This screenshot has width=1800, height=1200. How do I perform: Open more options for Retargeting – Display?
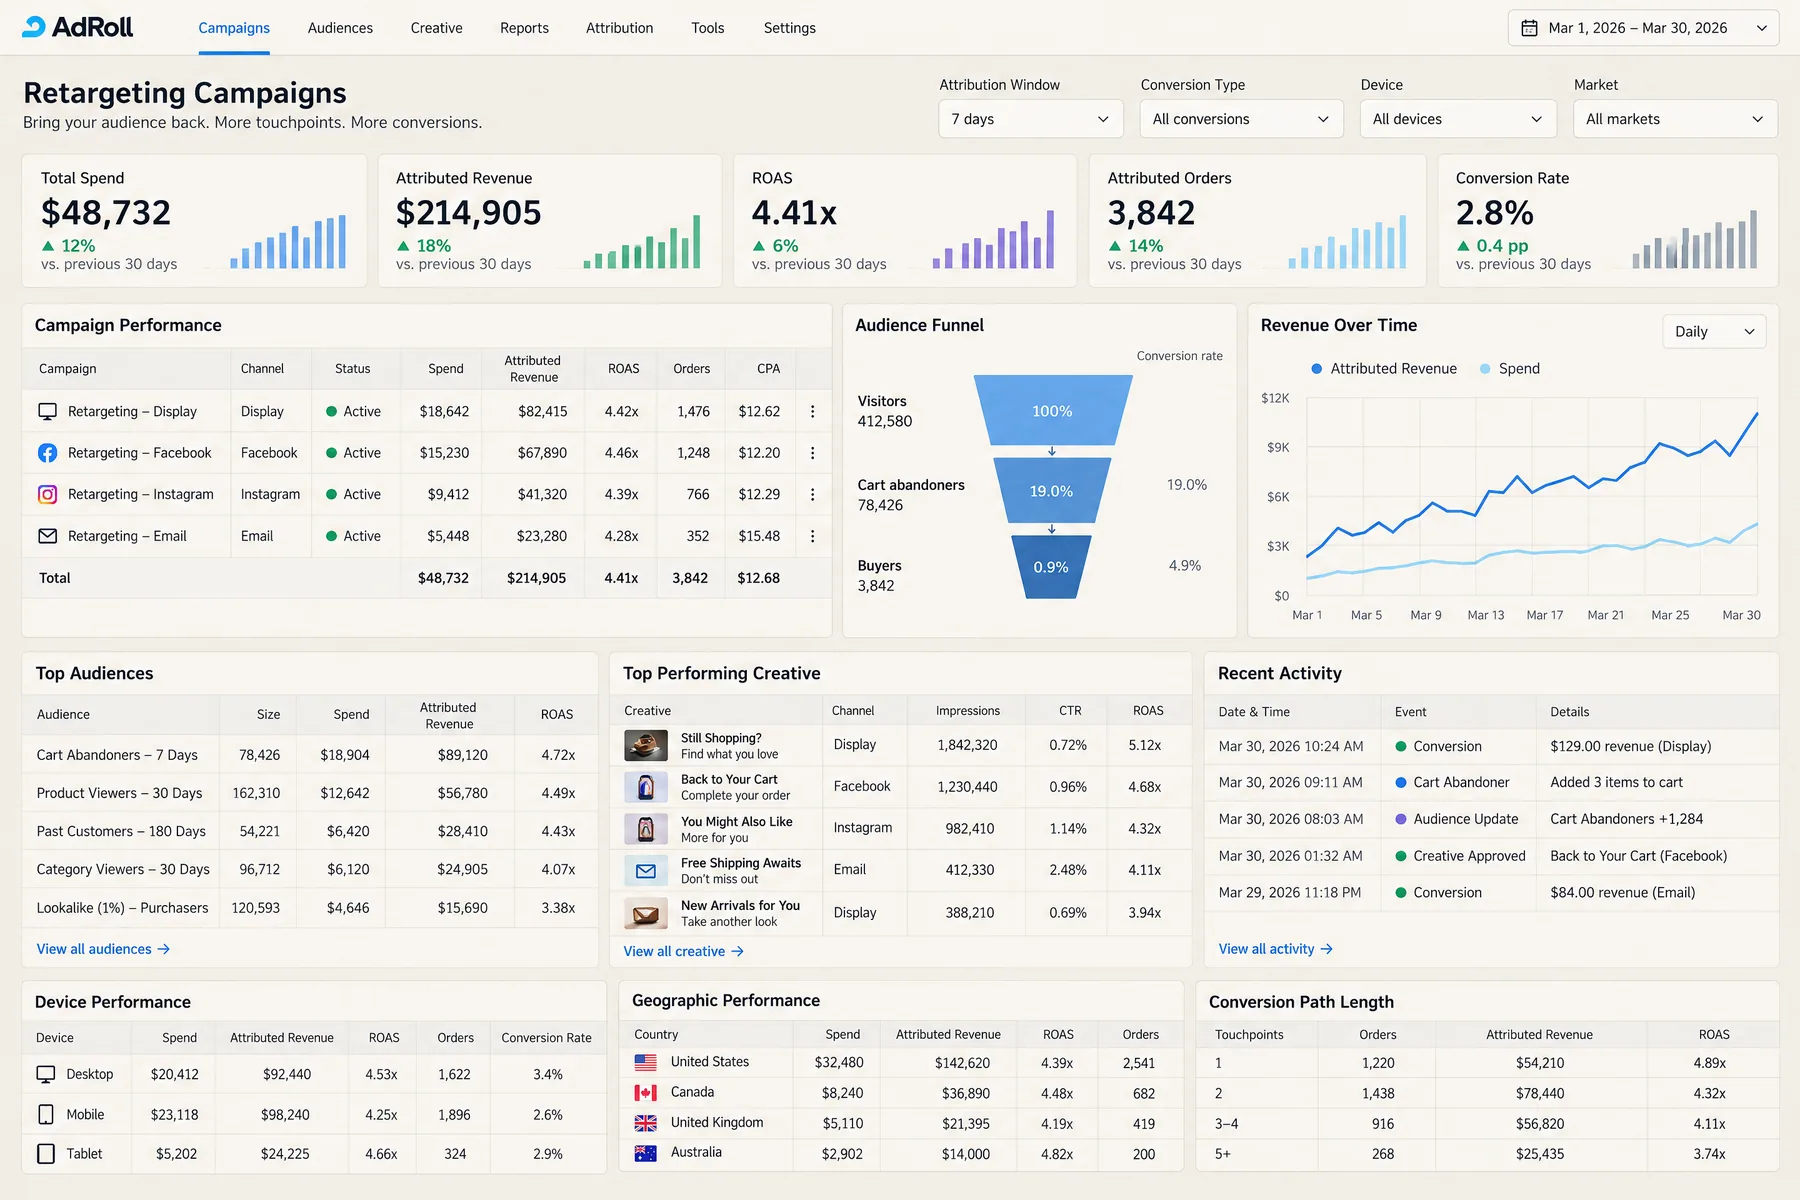pyautogui.click(x=812, y=411)
